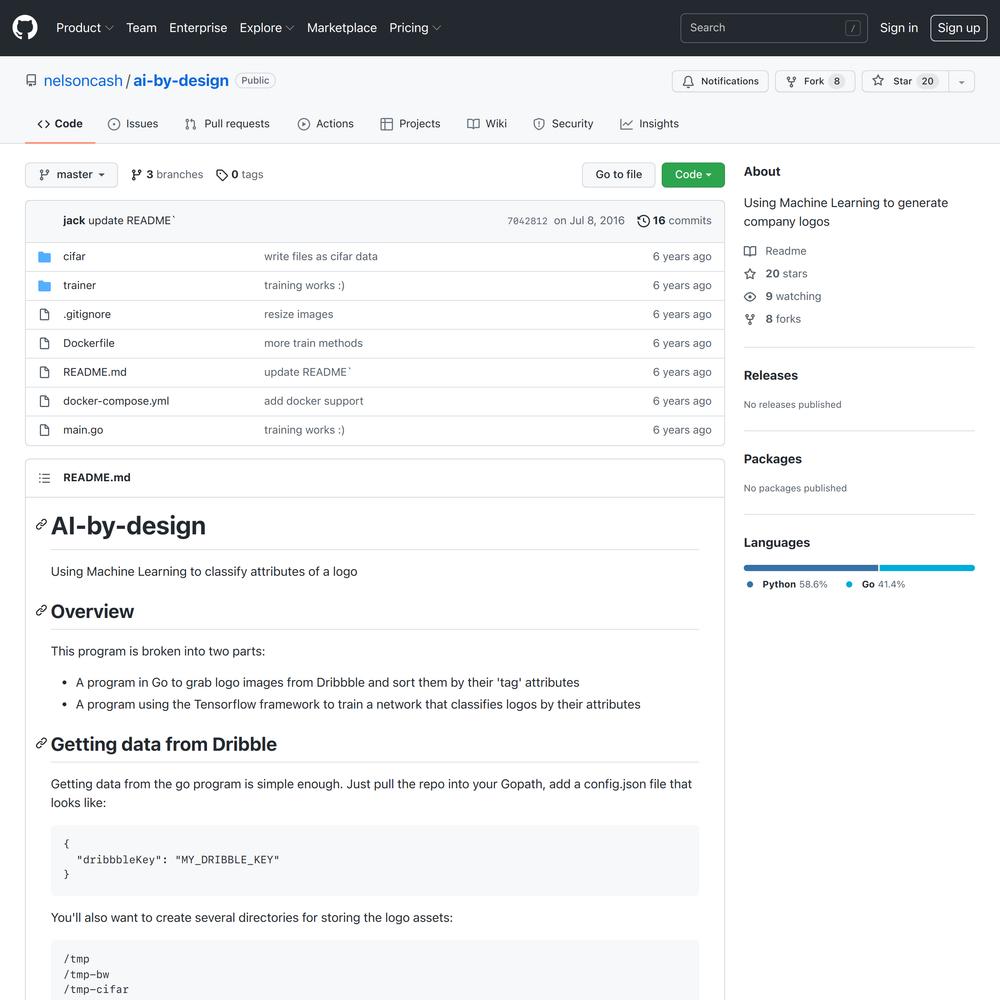The image size is (1000, 1000).
Task: Click the Sign in link
Action: [x=899, y=27]
